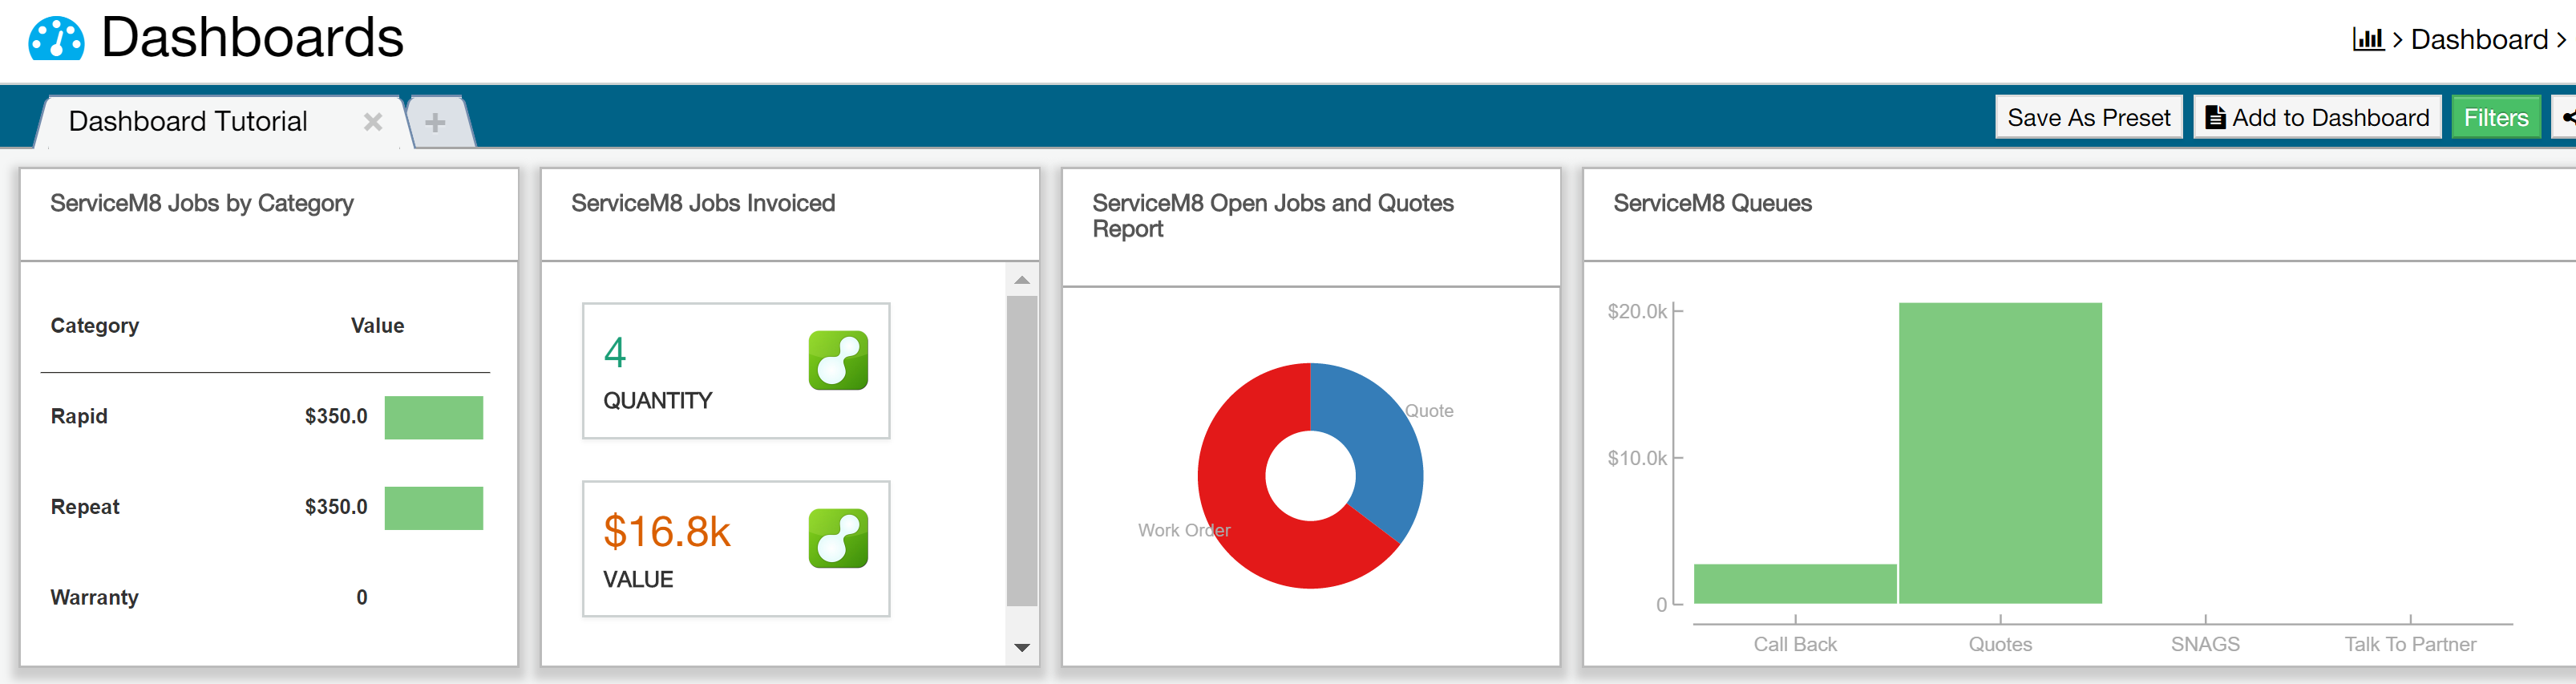
Task: Click the scroll up arrow in Jobs Invoiced
Action: (1021, 280)
